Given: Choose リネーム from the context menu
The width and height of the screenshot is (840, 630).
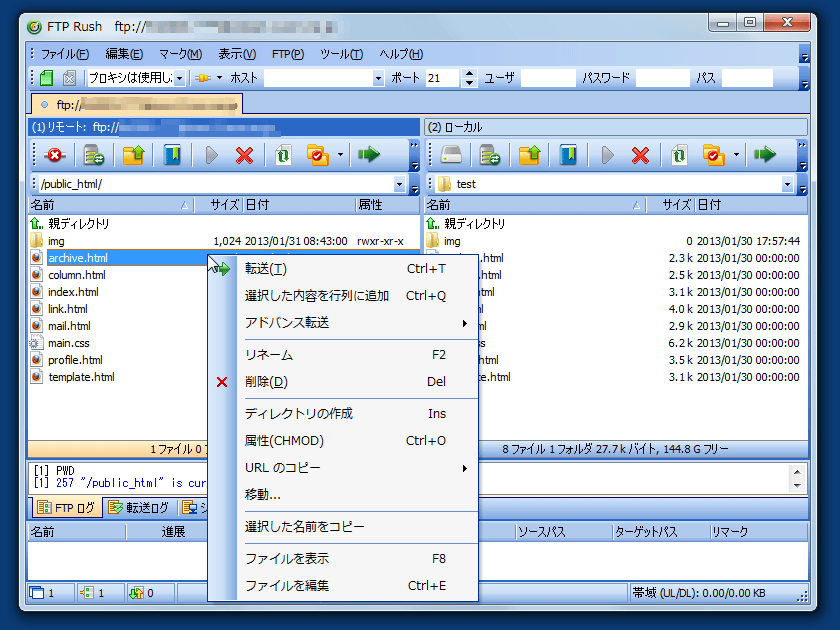Looking at the screenshot, I should [343, 355].
